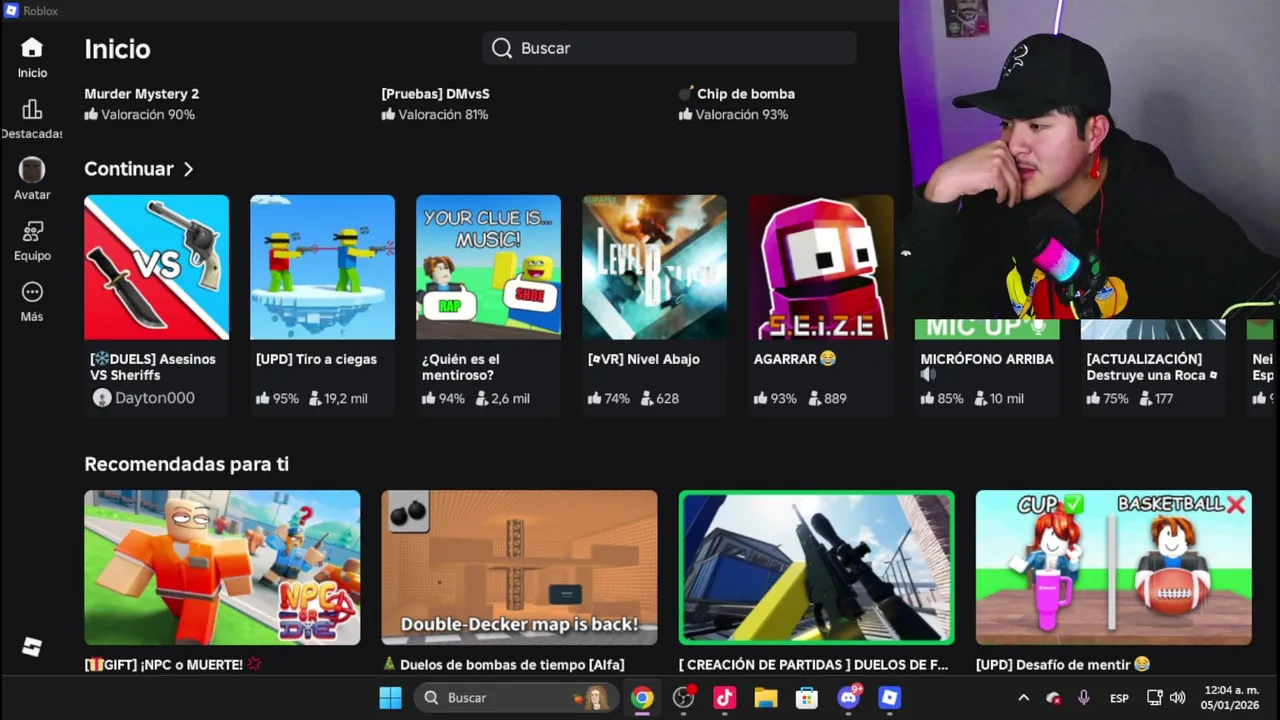
Task: Open TikTok app from the taskbar
Action: pyautogui.click(x=725, y=698)
